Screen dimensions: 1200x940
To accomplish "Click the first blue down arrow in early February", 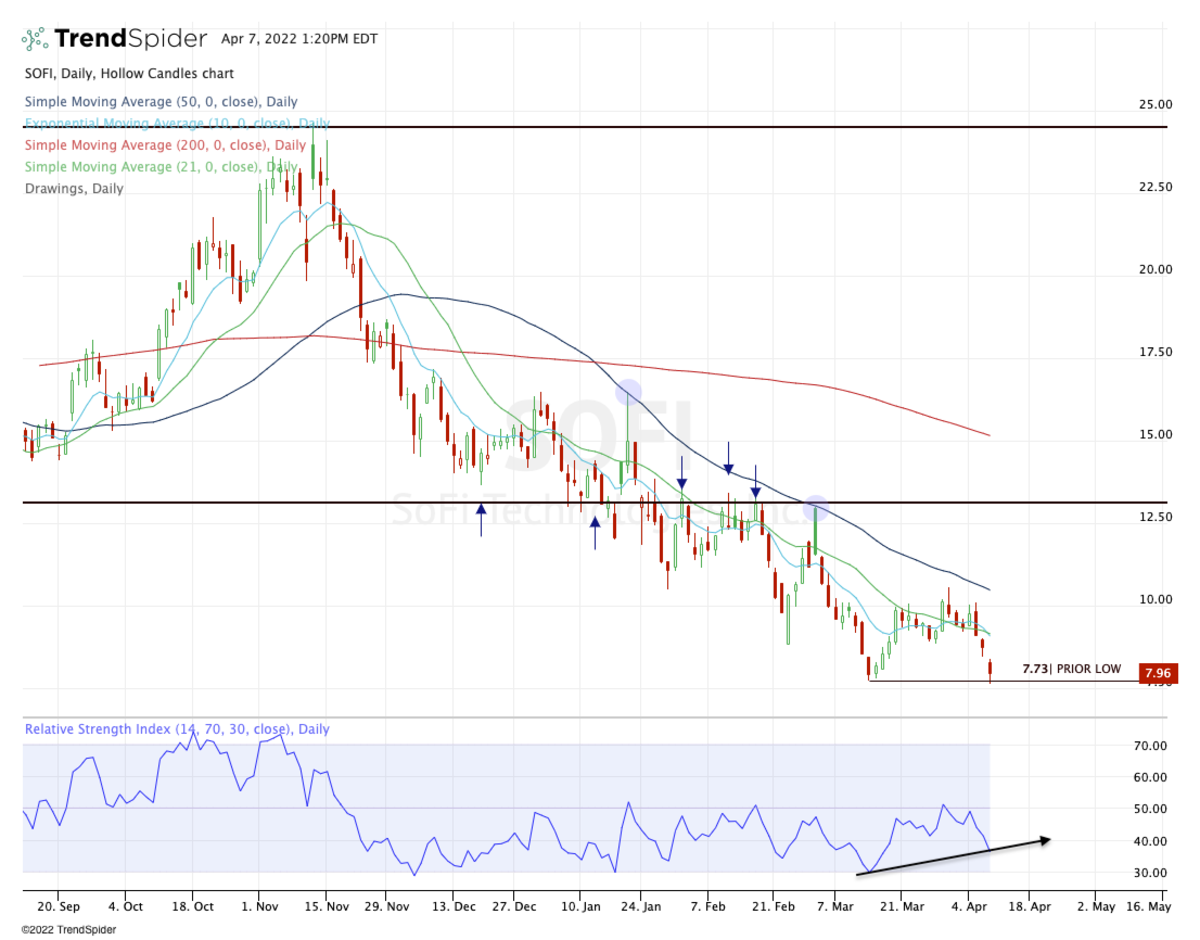I will [682, 473].
